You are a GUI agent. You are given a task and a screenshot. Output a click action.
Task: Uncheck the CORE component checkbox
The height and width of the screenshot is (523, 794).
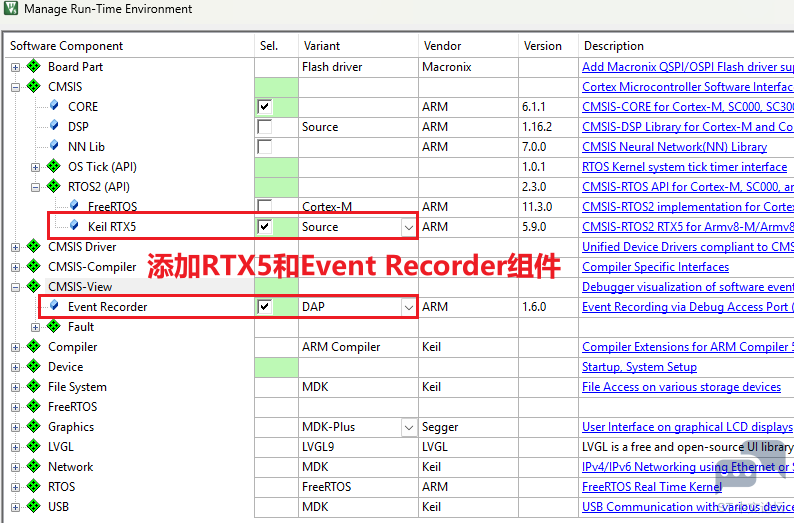(264, 107)
